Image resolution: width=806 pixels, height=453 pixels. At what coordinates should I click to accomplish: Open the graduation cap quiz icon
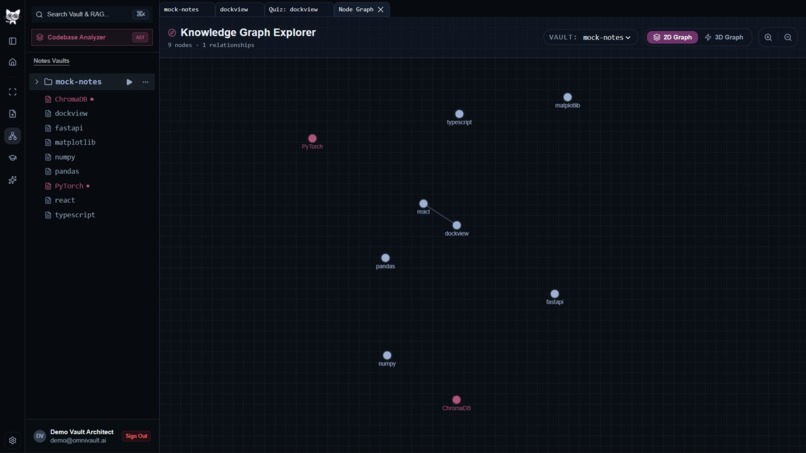[12, 158]
